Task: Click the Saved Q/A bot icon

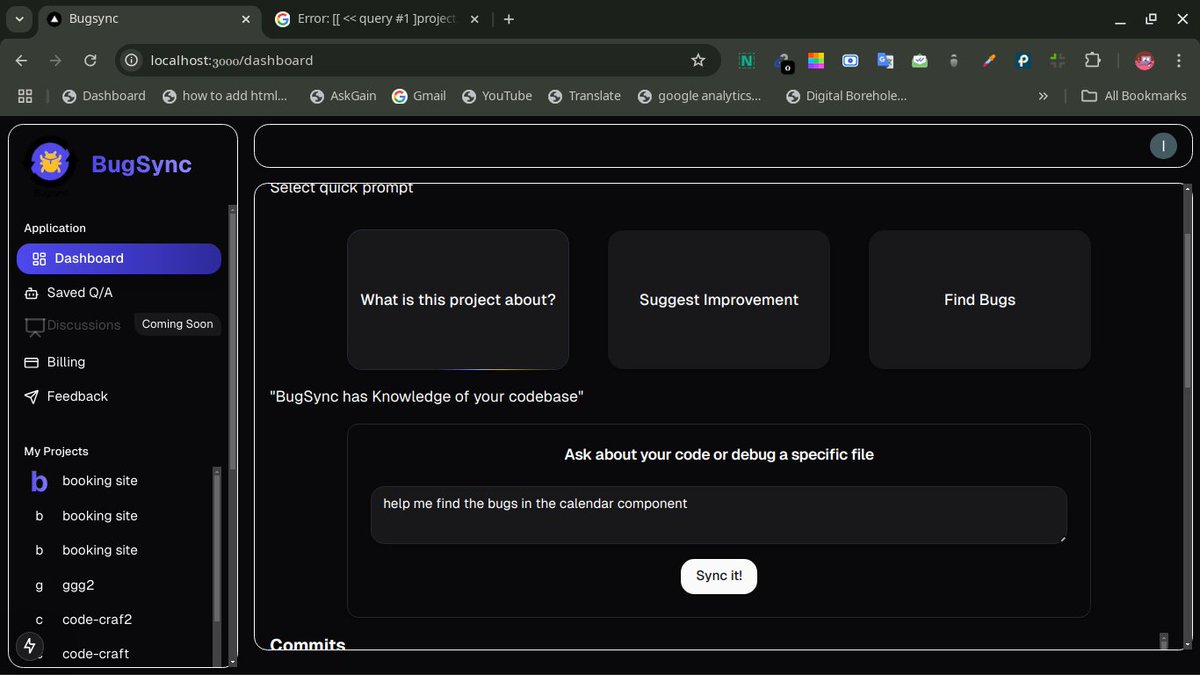Action: tap(31, 293)
